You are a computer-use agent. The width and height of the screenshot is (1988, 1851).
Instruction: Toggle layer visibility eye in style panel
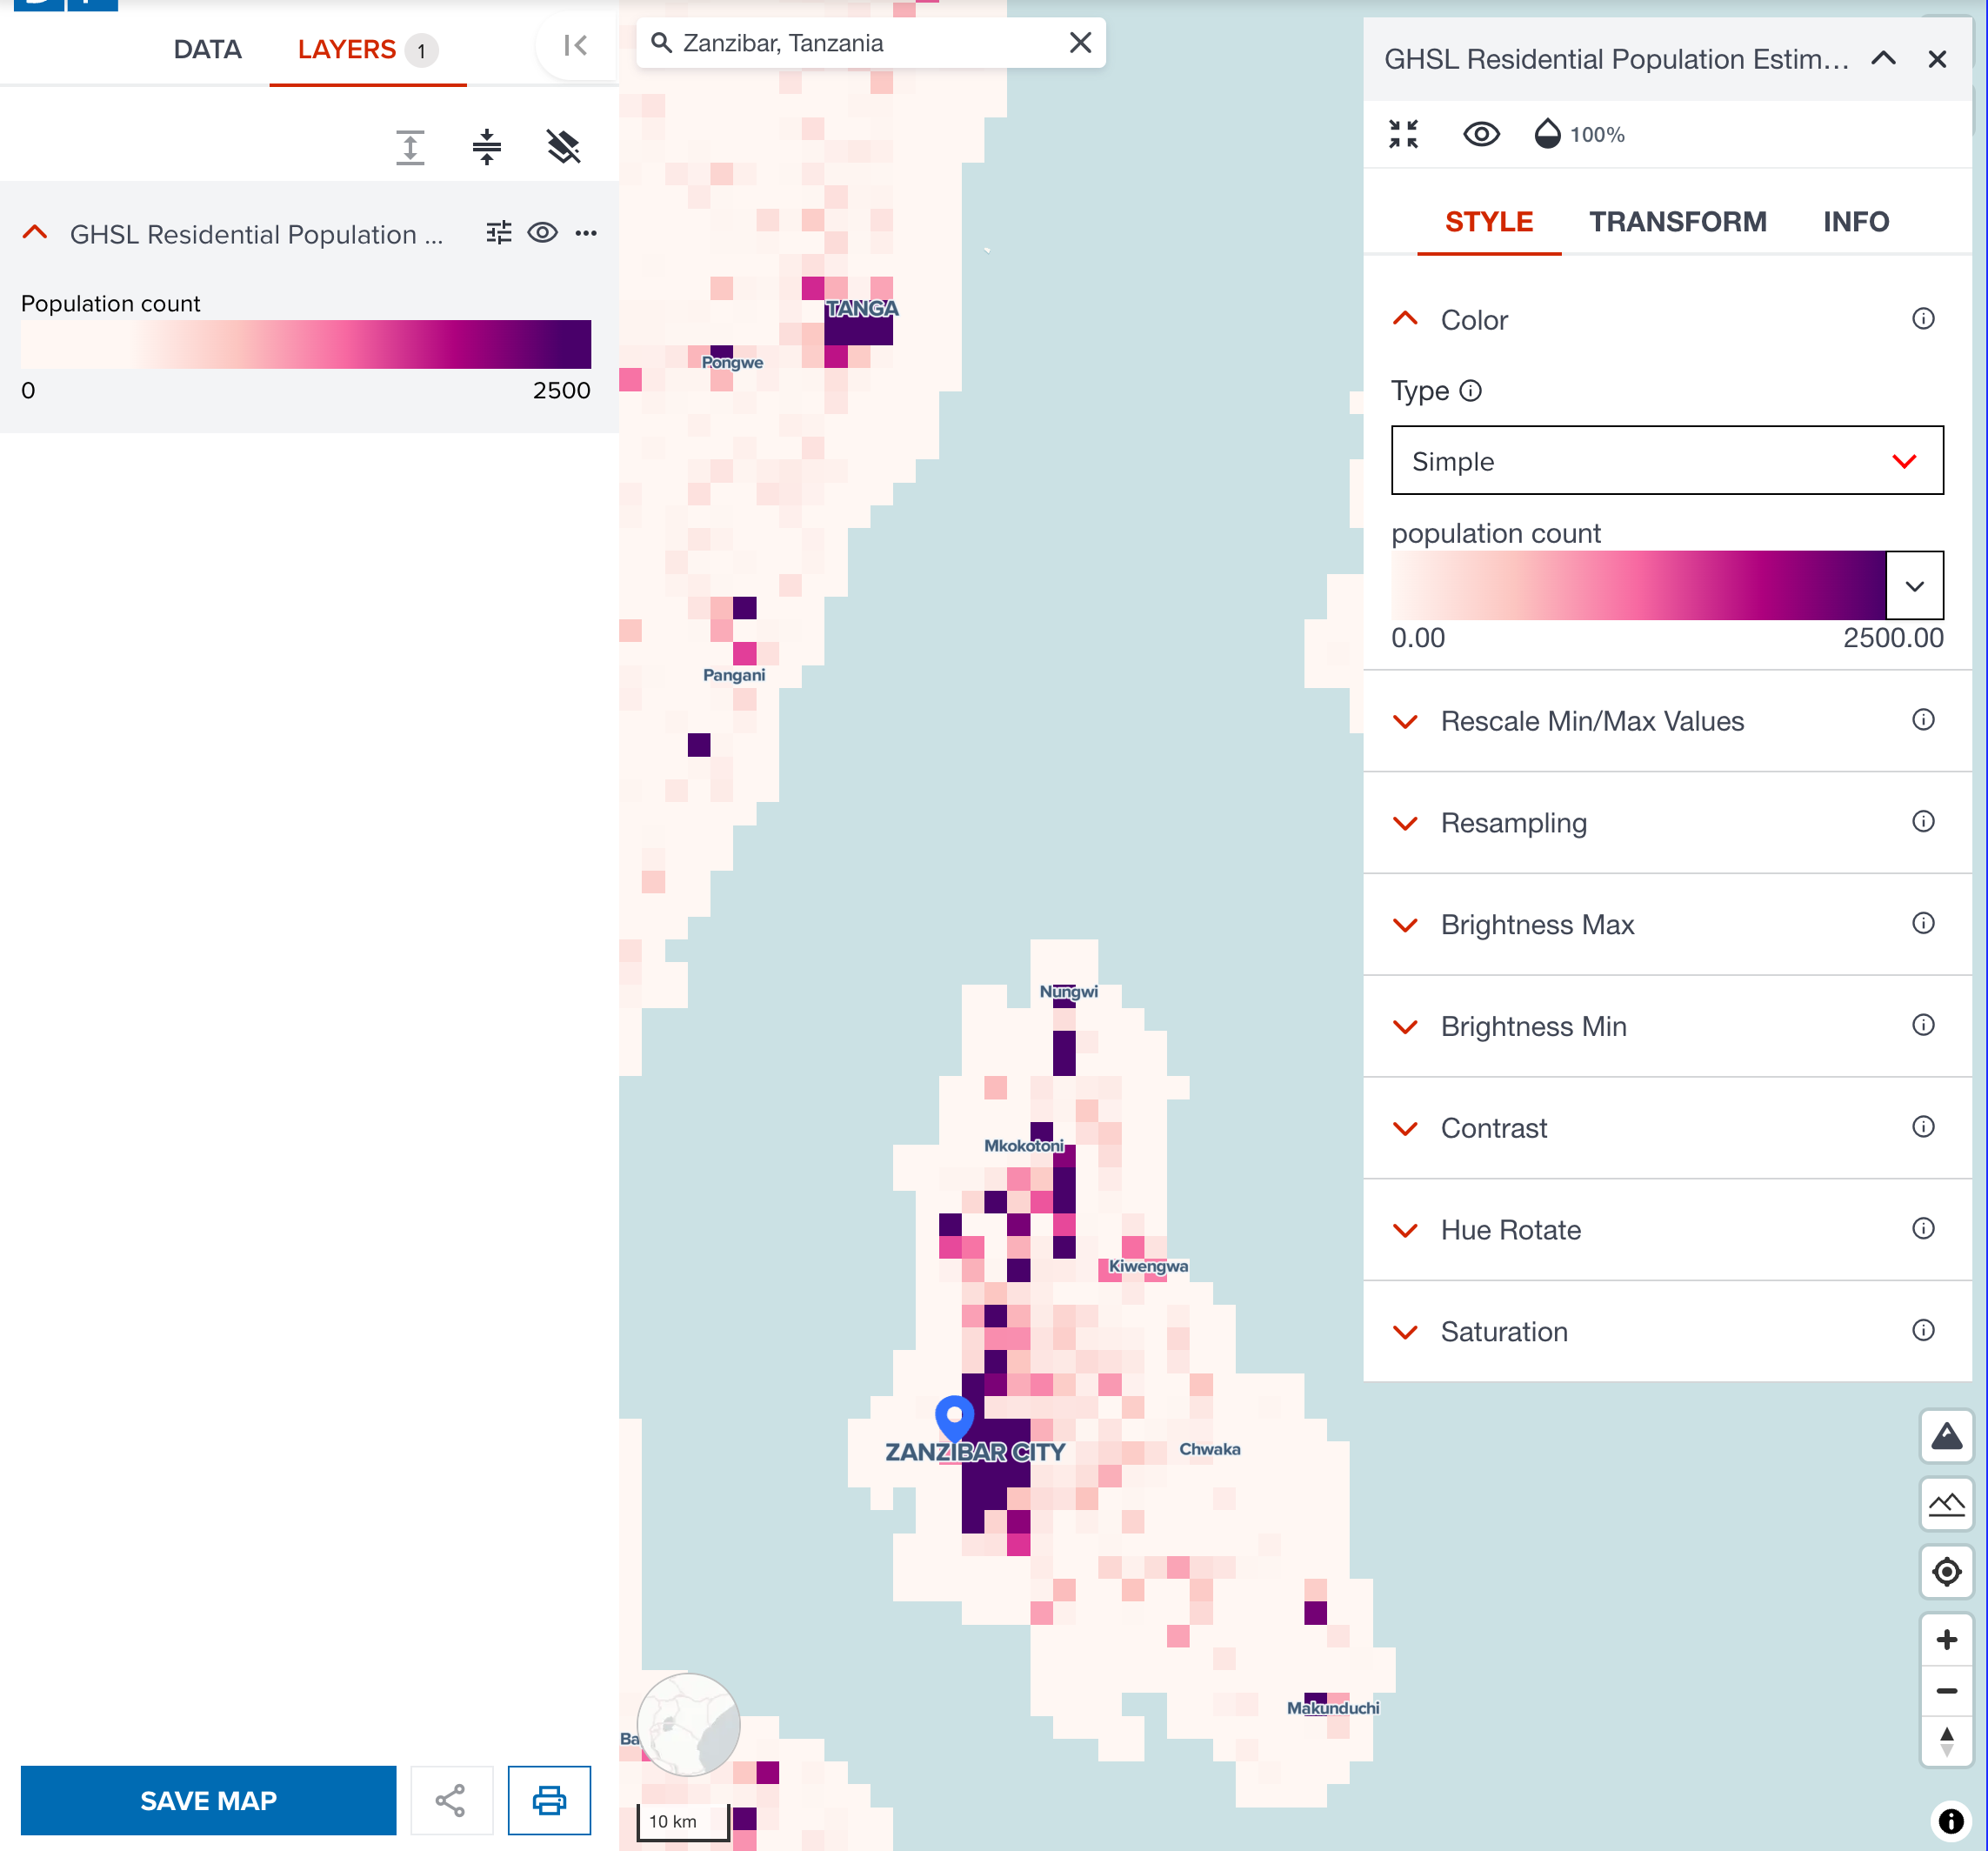(1480, 133)
